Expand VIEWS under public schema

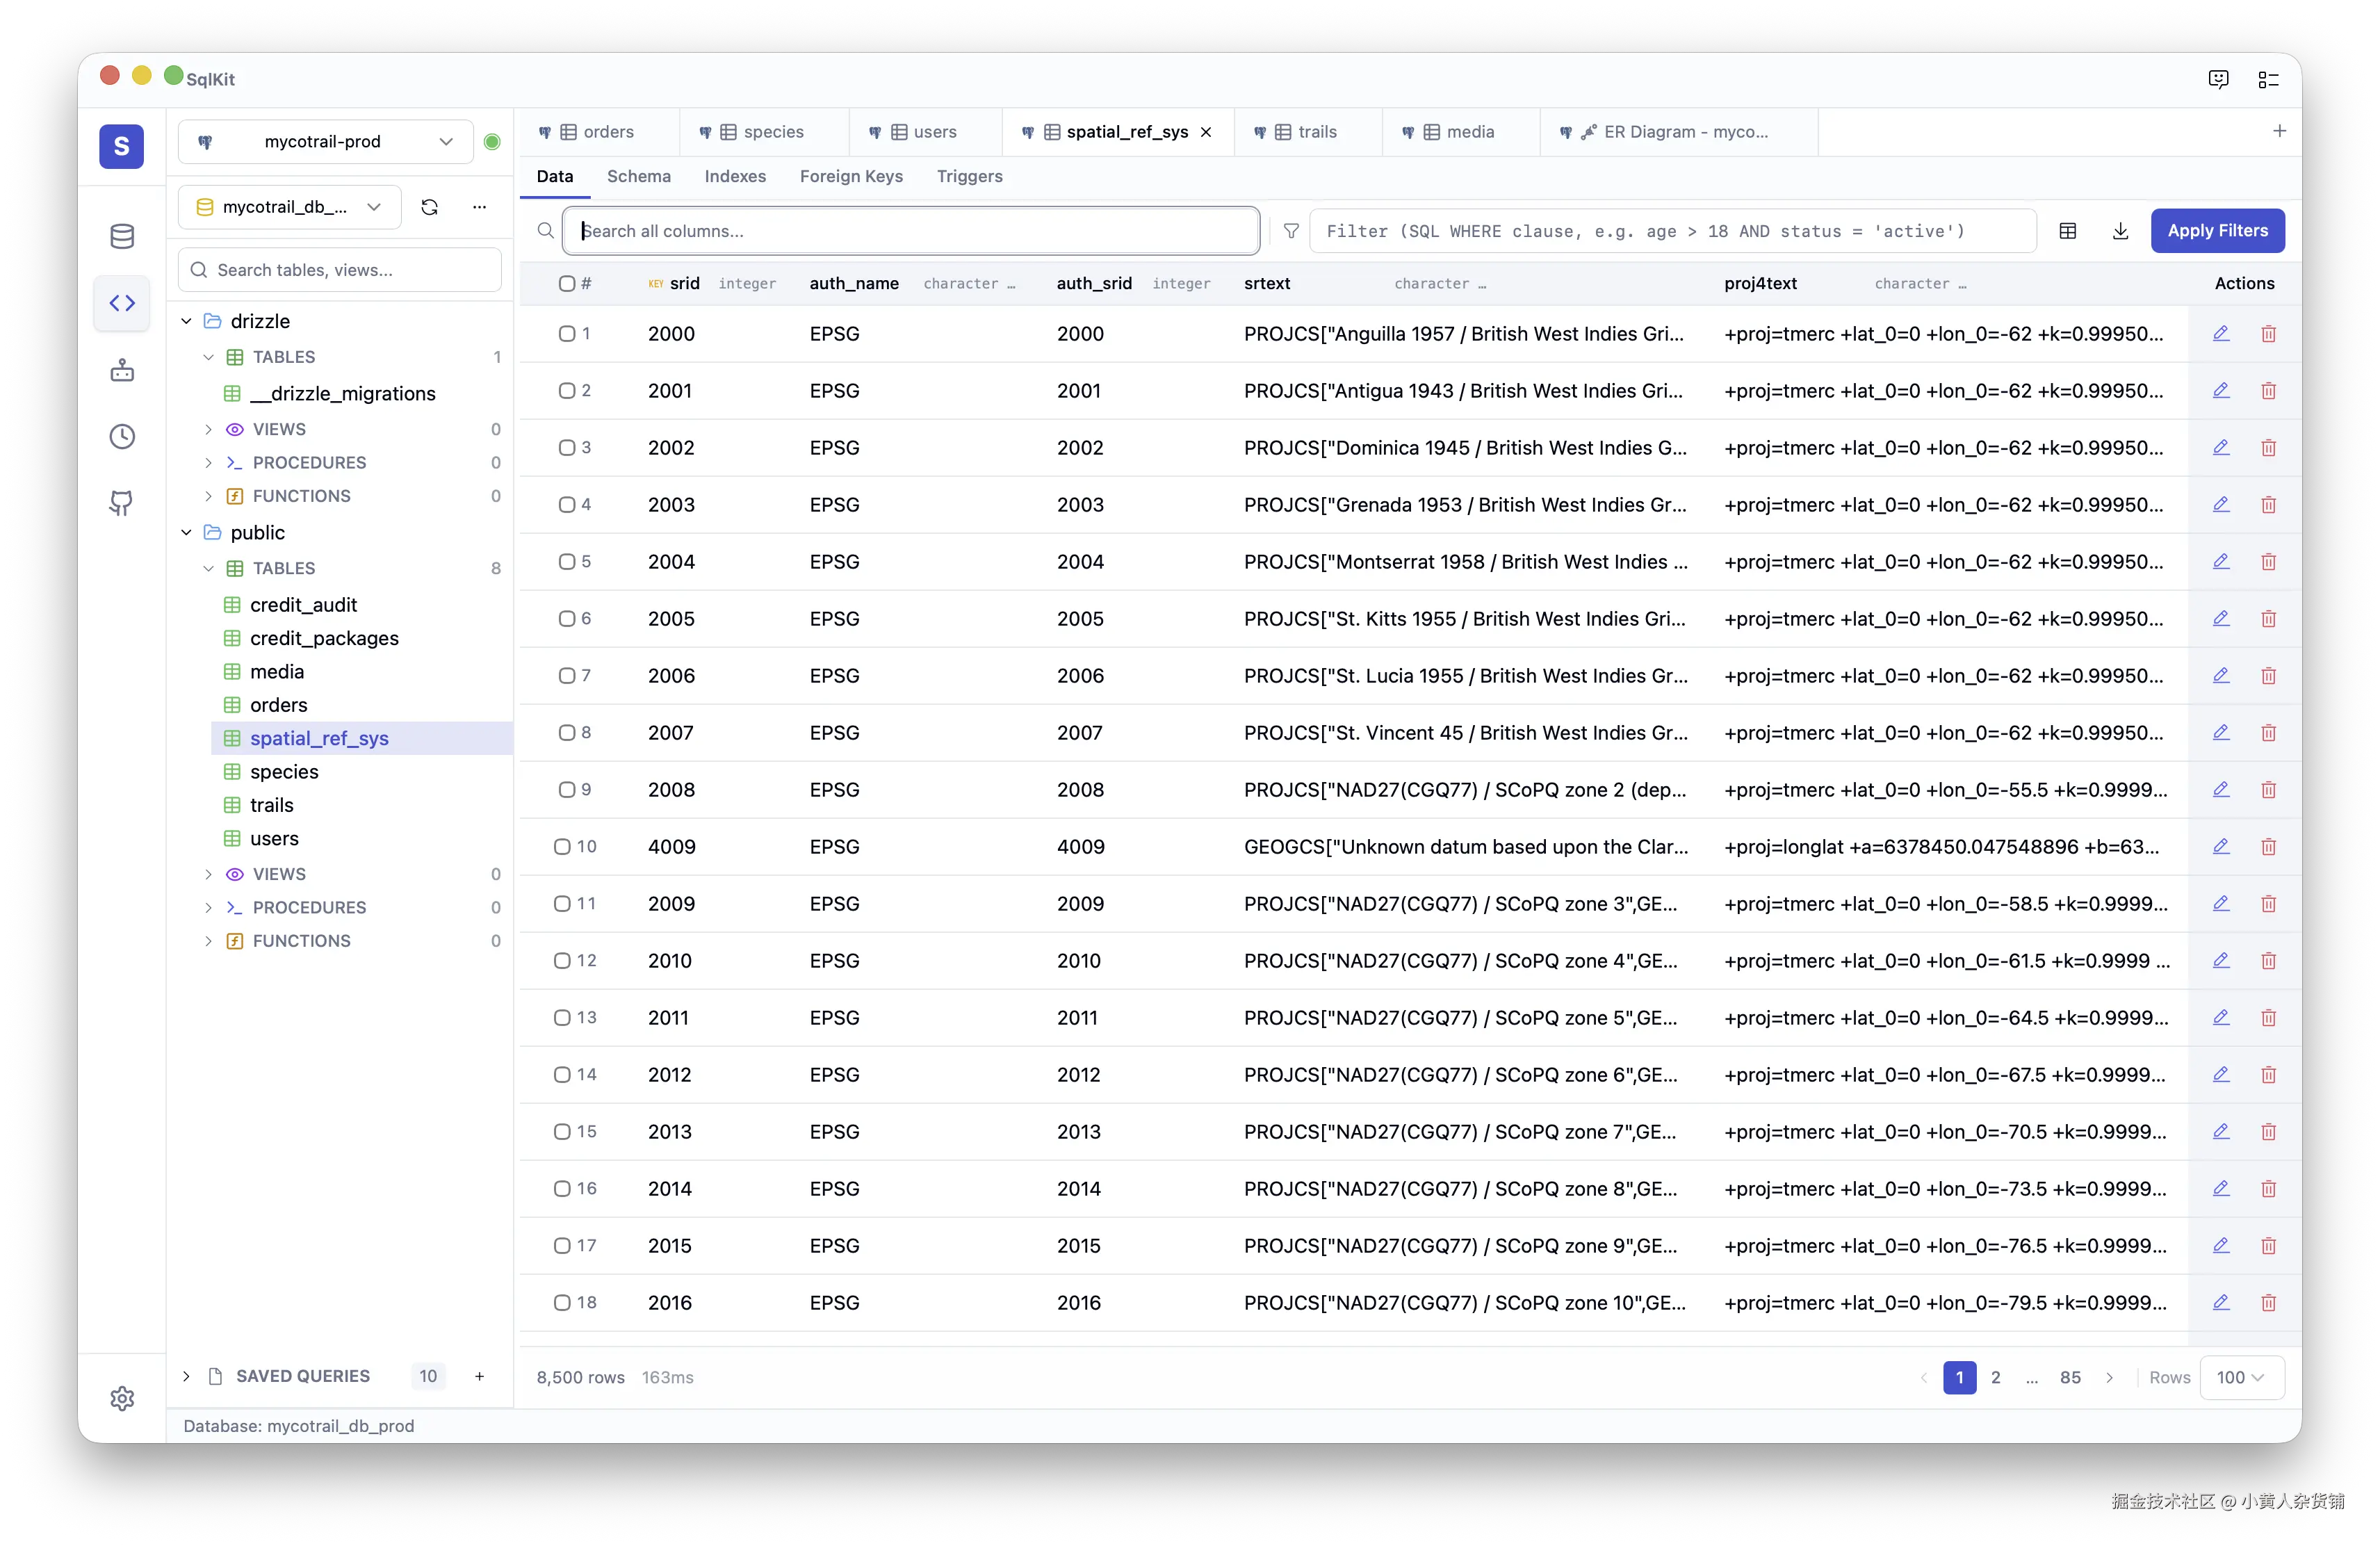(x=208, y=874)
